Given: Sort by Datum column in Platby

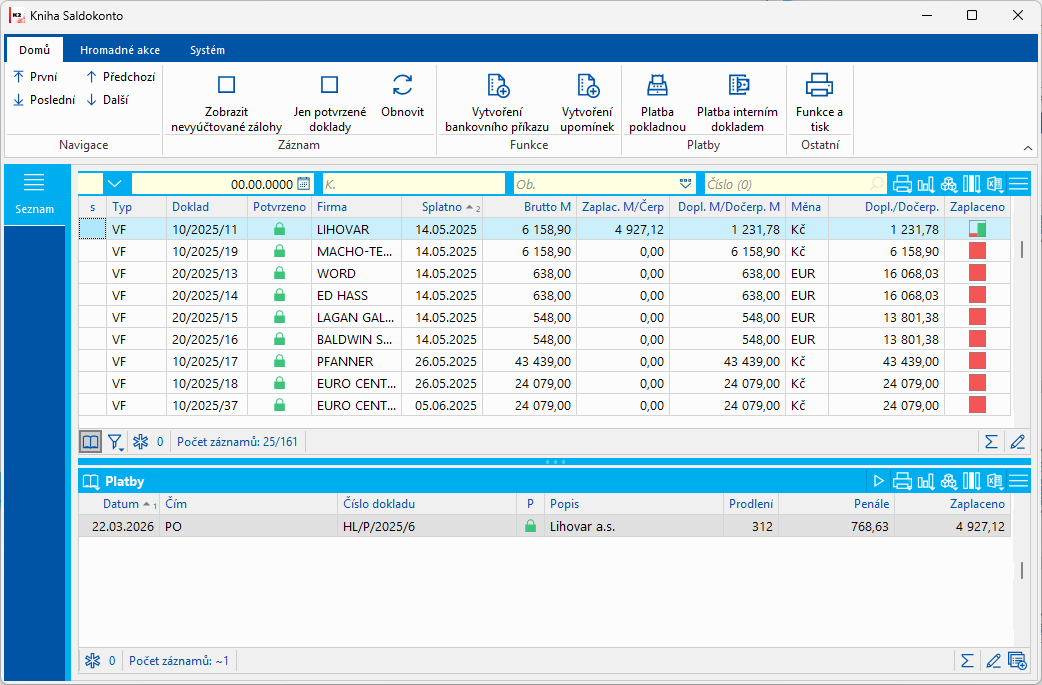Looking at the screenshot, I should [x=120, y=504].
